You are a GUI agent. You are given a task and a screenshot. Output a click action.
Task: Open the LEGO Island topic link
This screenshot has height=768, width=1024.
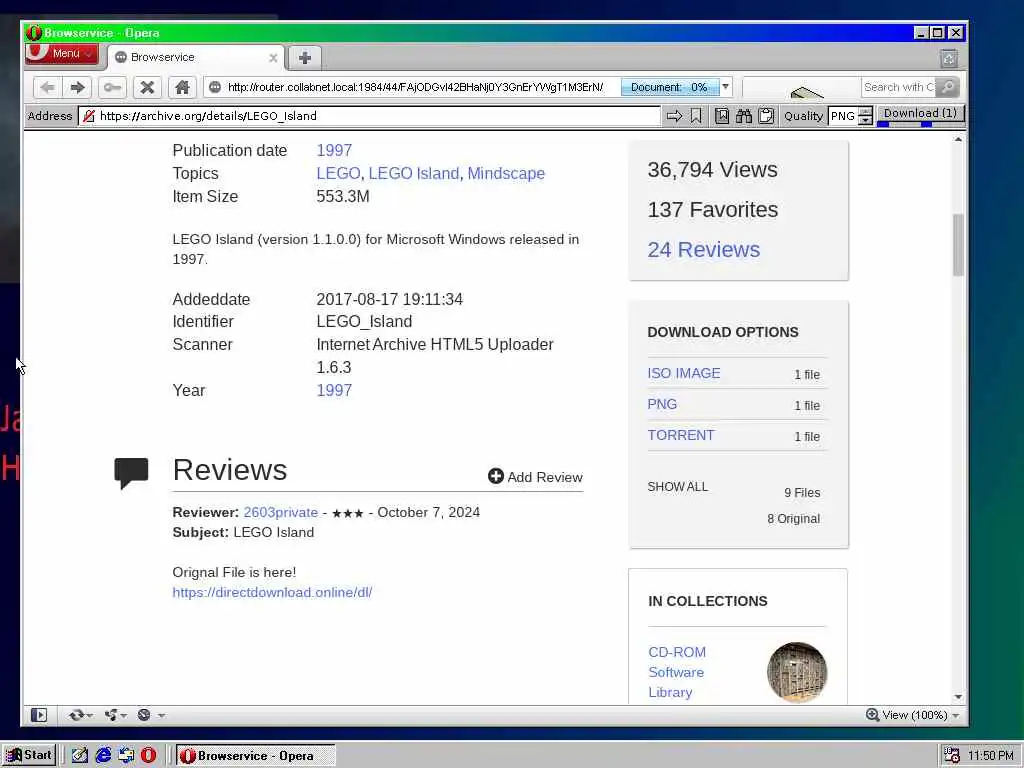point(413,173)
